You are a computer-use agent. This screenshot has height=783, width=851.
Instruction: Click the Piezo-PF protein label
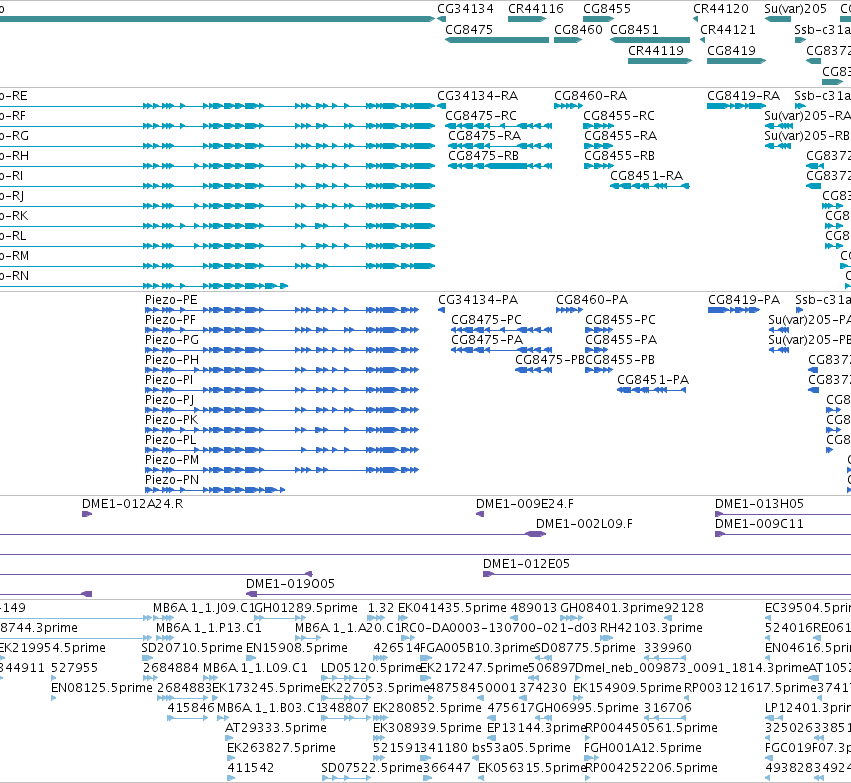coord(170,320)
